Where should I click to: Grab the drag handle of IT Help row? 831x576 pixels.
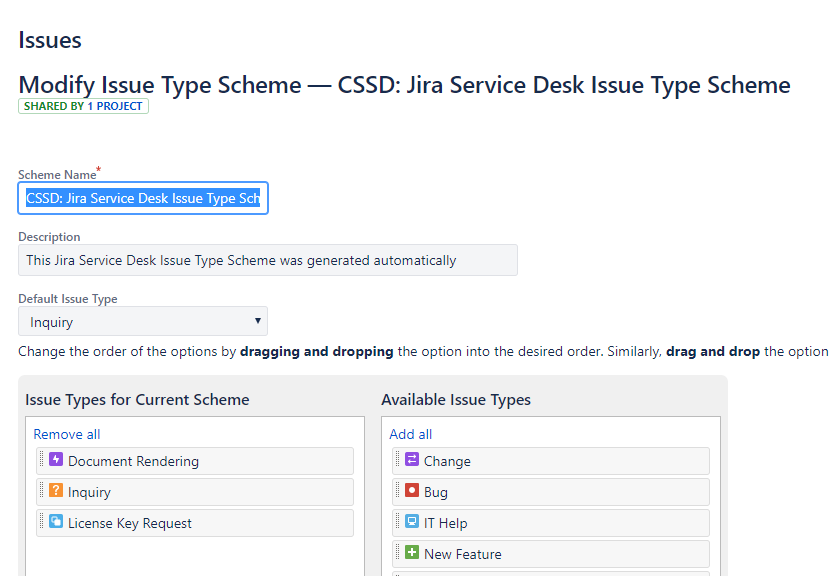(x=398, y=521)
